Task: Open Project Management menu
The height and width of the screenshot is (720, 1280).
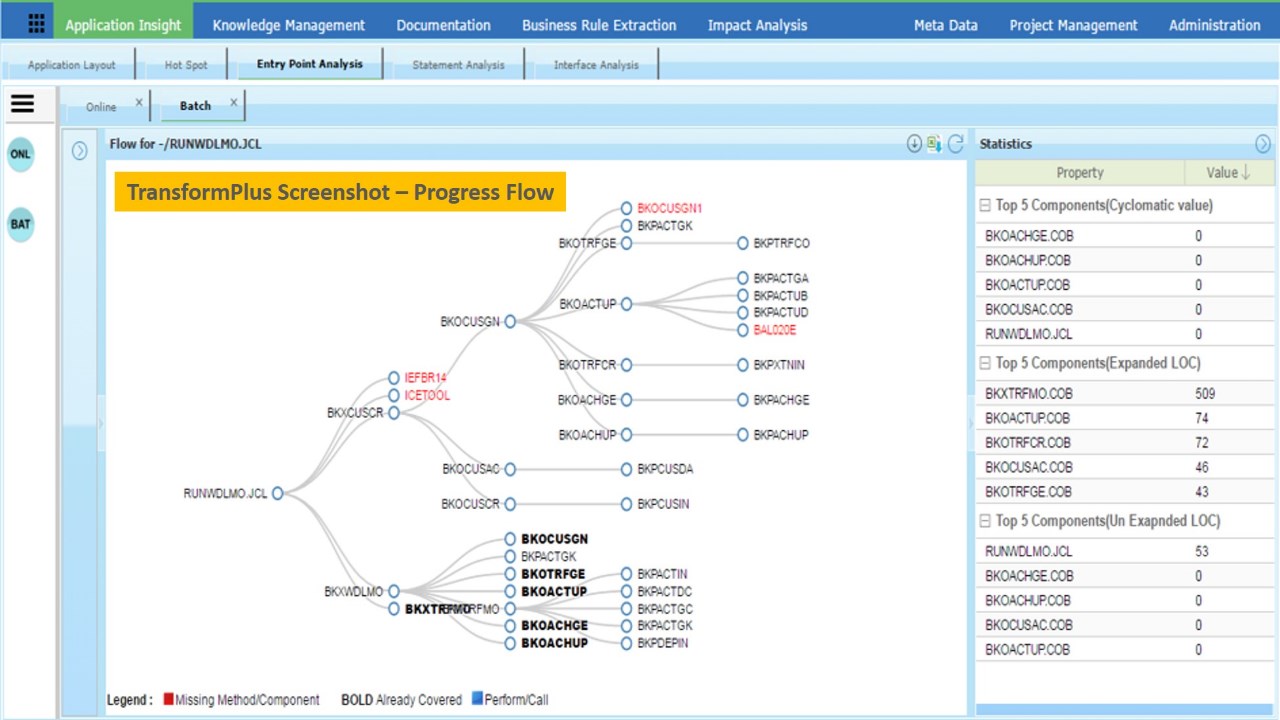Action: [1073, 25]
